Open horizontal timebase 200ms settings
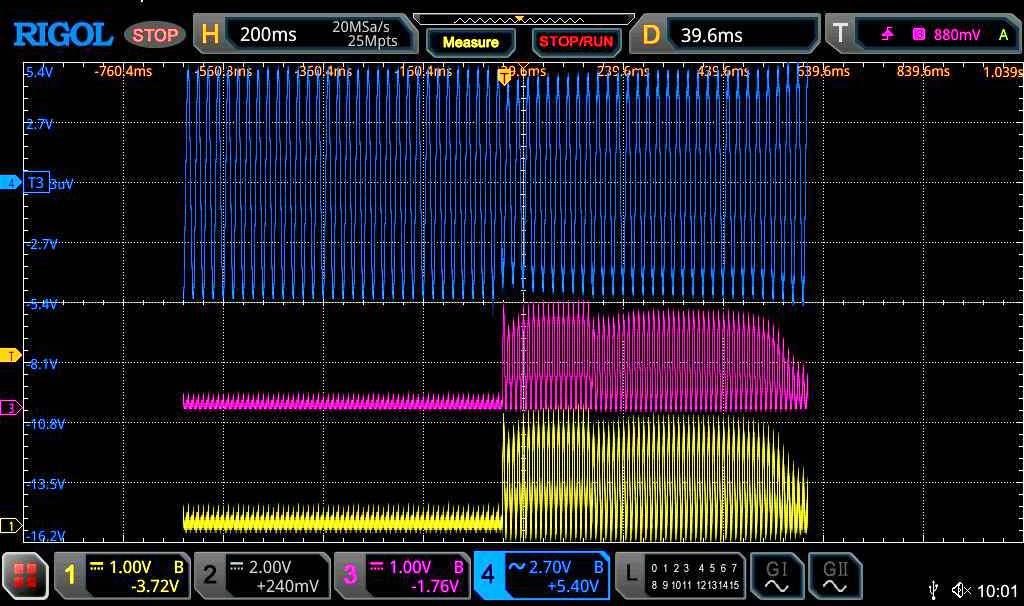This screenshot has width=1024, height=606. click(305, 35)
